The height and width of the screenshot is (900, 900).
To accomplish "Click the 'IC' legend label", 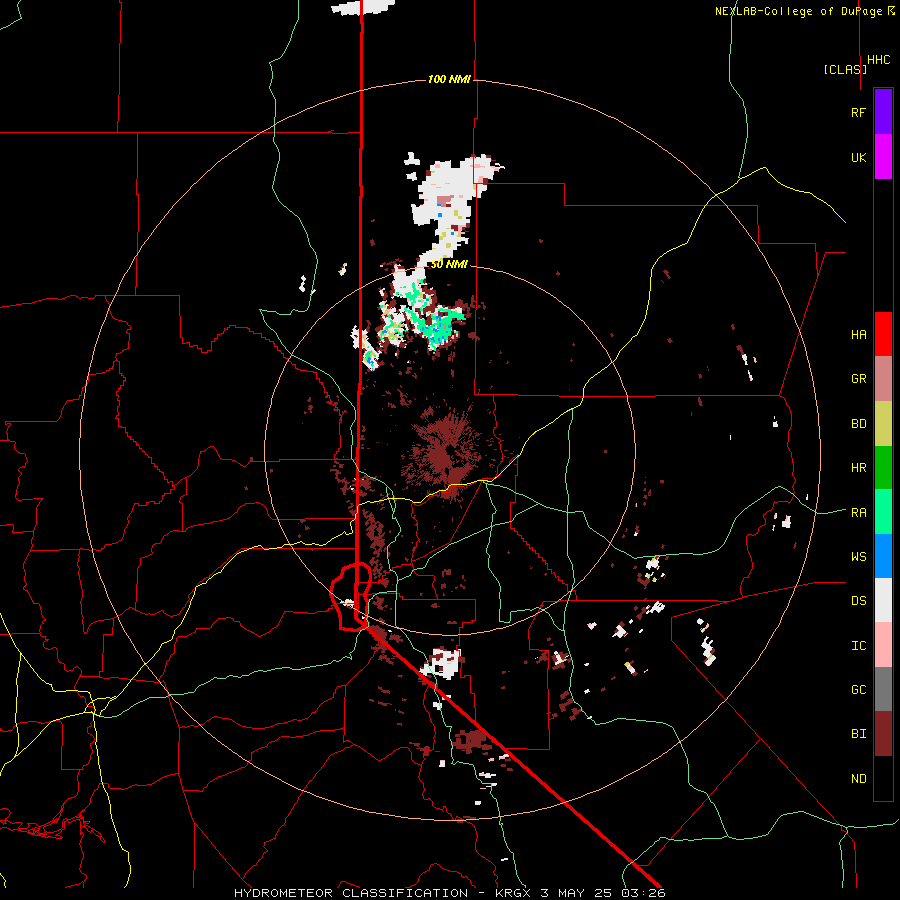I will coord(858,646).
